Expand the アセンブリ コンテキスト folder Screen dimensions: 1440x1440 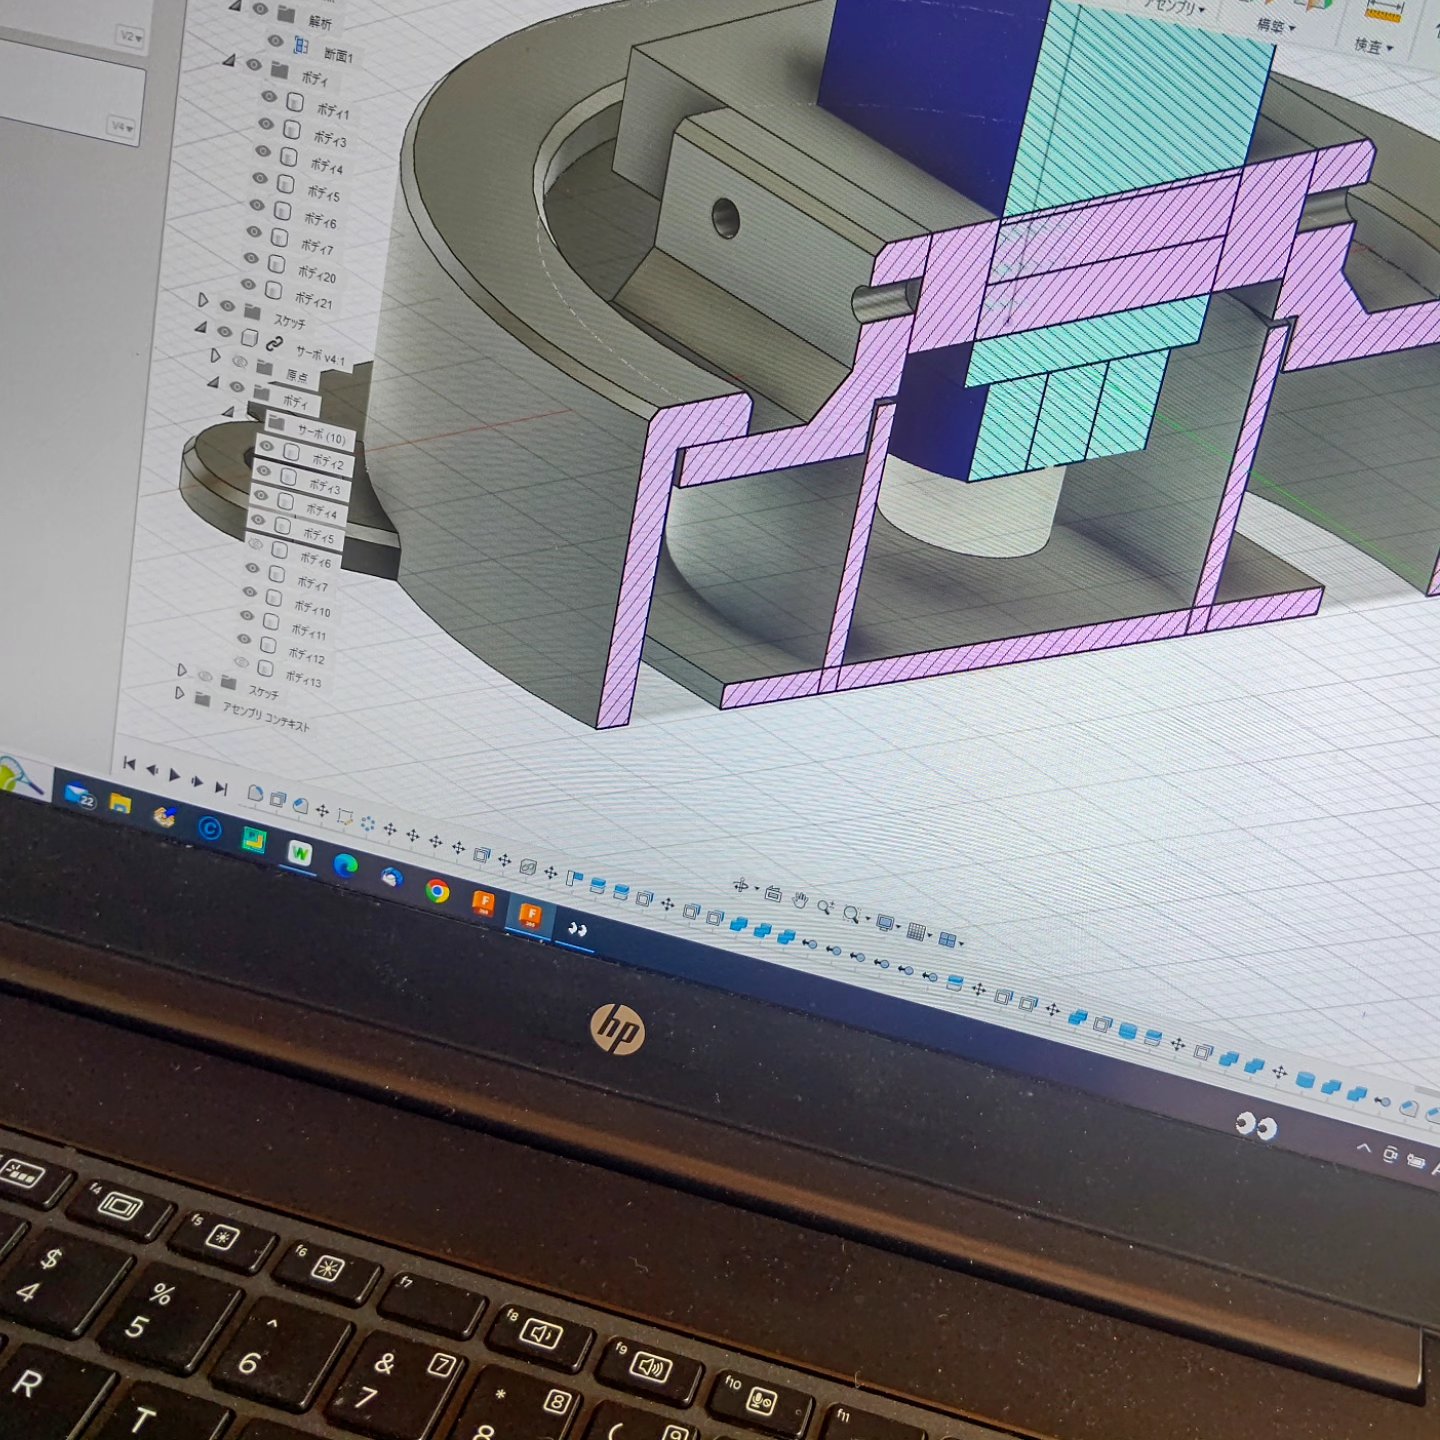(180, 693)
